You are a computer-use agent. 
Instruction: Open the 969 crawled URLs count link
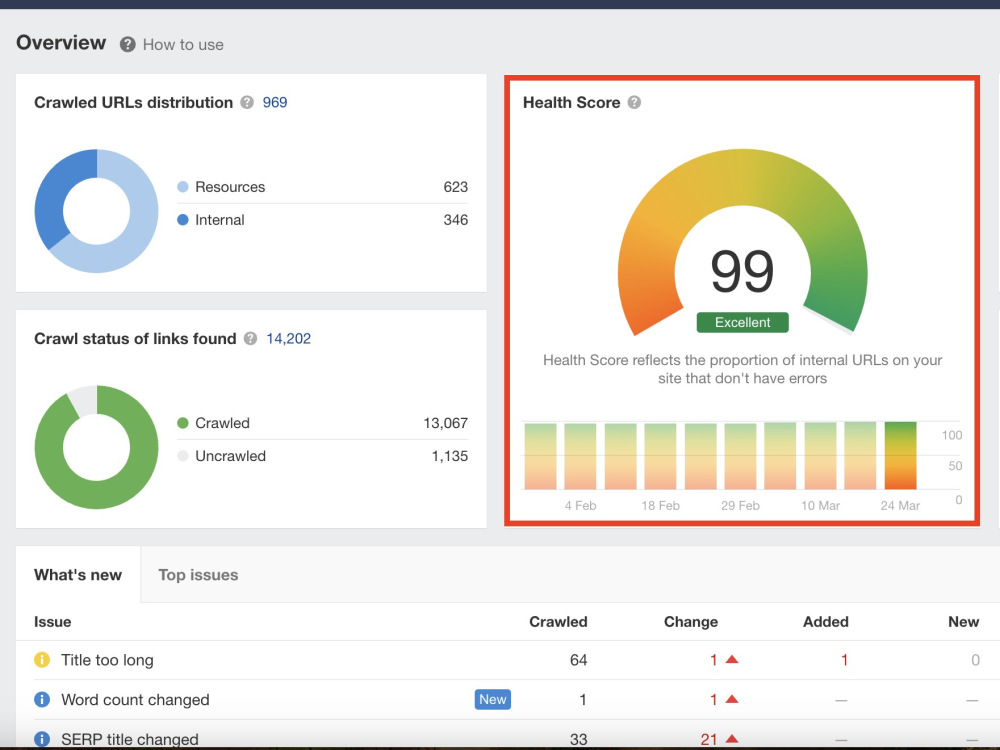tap(275, 102)
